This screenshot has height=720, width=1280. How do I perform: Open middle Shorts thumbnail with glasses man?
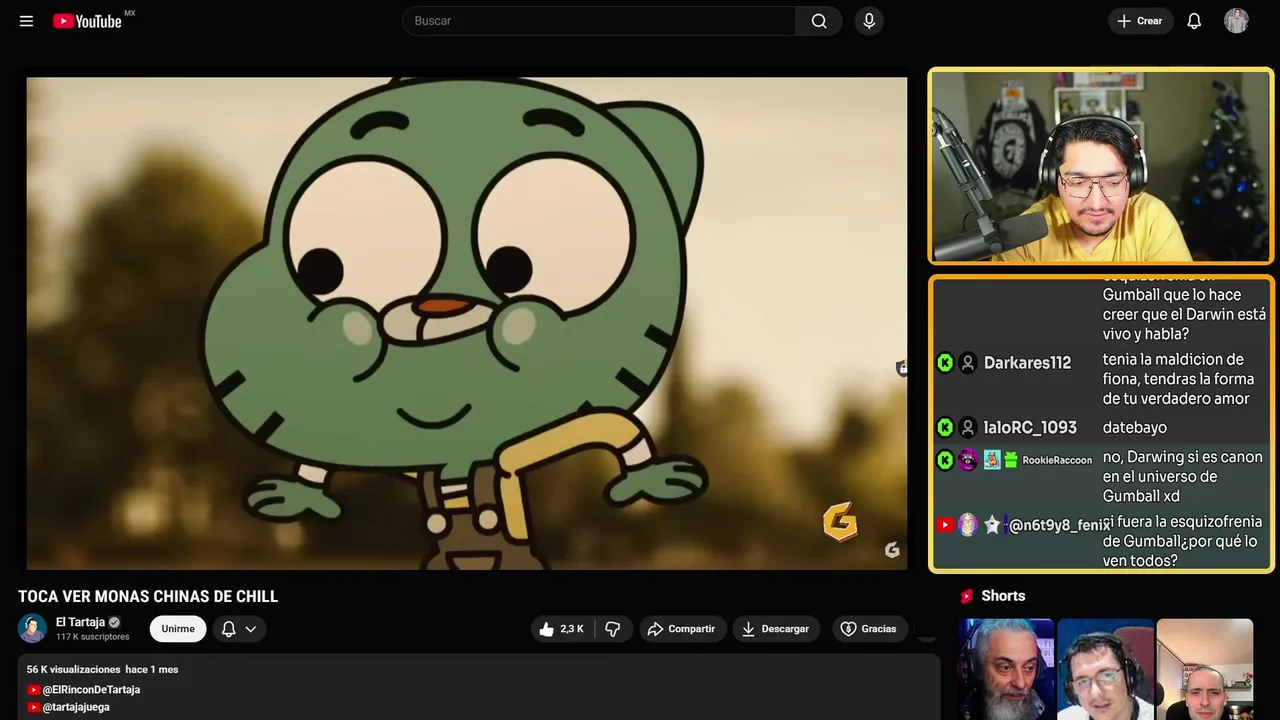point(1105,669)
